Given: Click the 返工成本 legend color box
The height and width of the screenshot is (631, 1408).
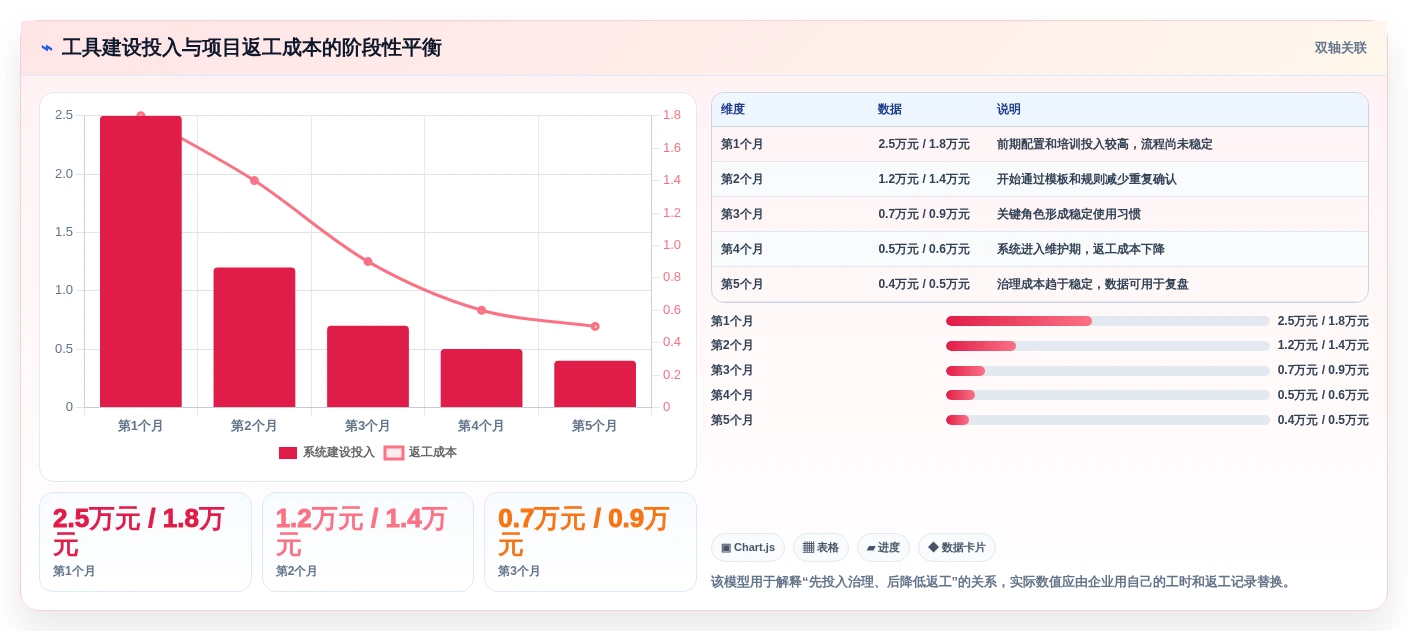Looking at the screenshot, I should point(394,453).
